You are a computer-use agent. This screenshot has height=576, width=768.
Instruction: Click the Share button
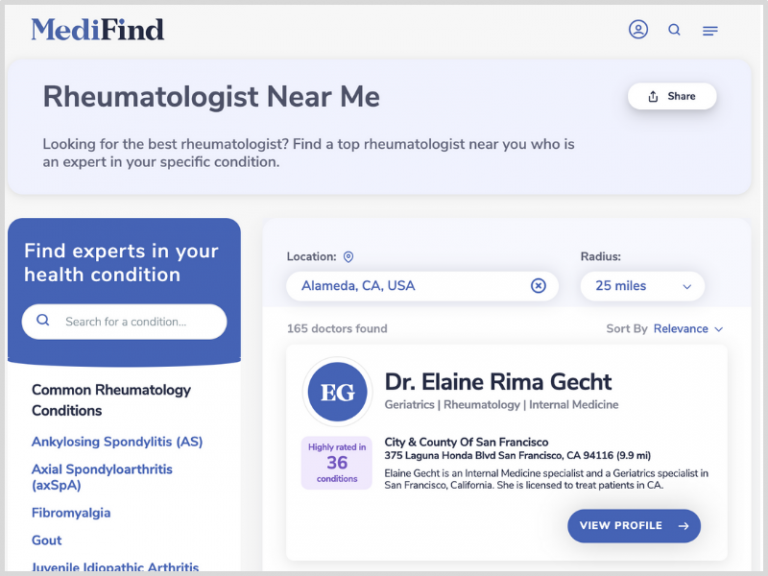coord(672,96)
